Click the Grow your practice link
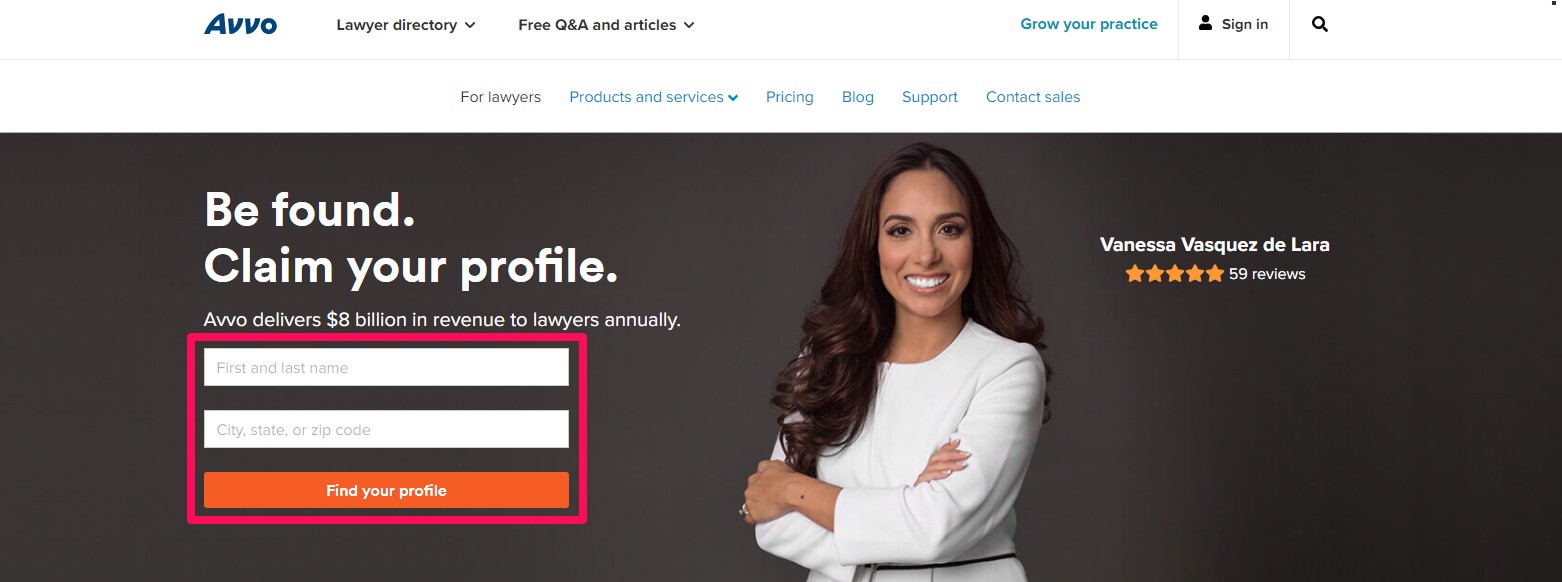This screenshot has width=1562, height=582. pyautogui.click(x=1089, y=24)
